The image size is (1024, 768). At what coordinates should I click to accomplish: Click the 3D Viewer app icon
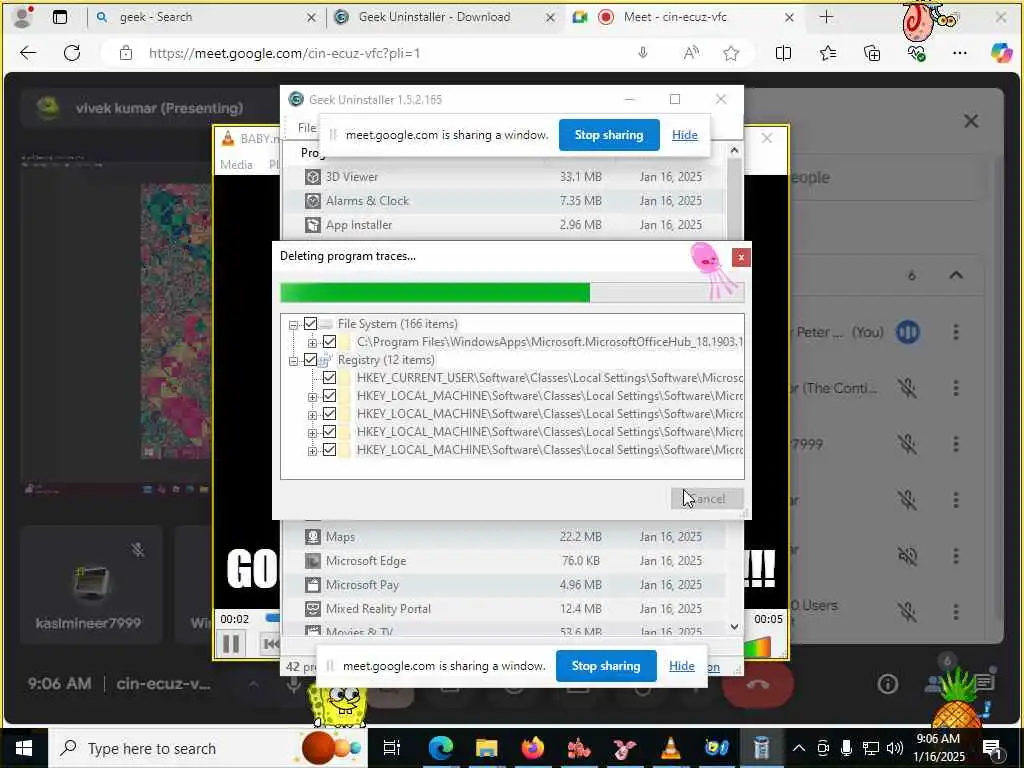(x=313, y=177)
